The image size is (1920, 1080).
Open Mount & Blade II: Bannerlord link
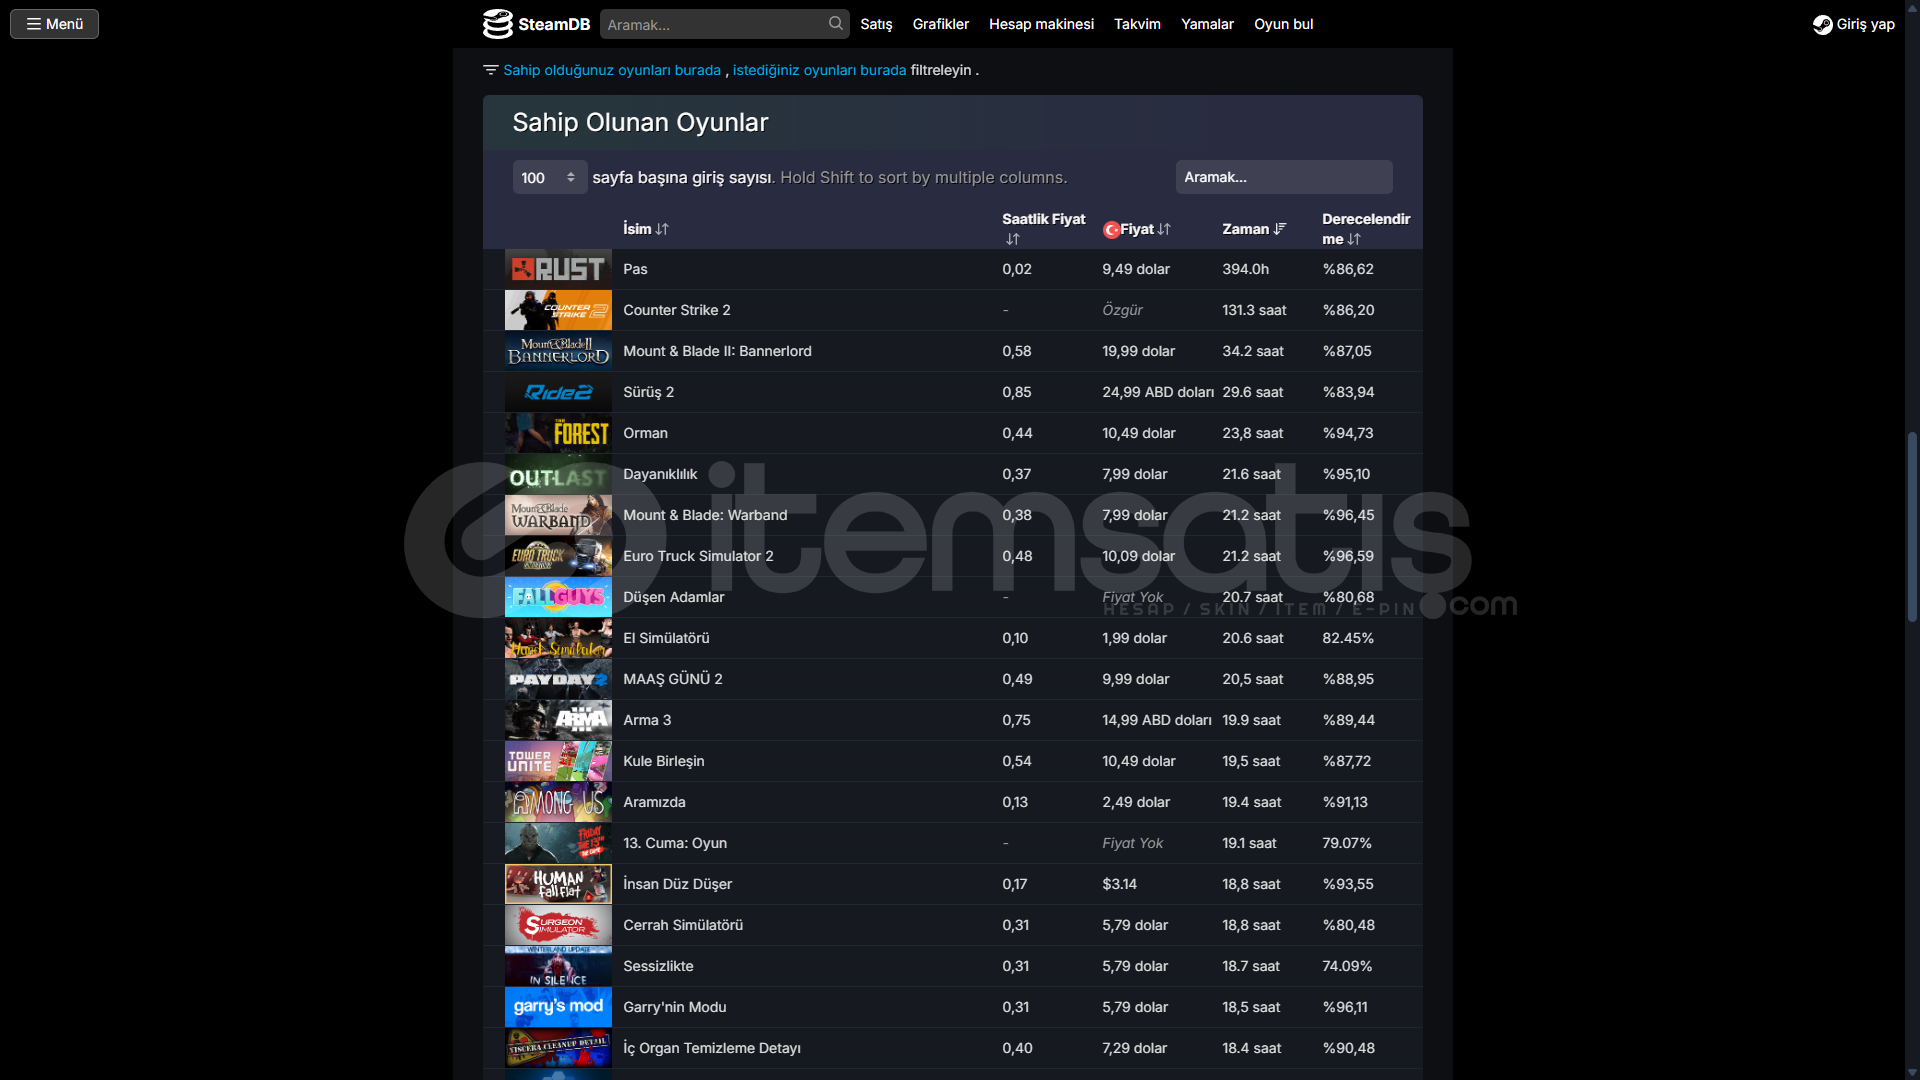(717, 351)
